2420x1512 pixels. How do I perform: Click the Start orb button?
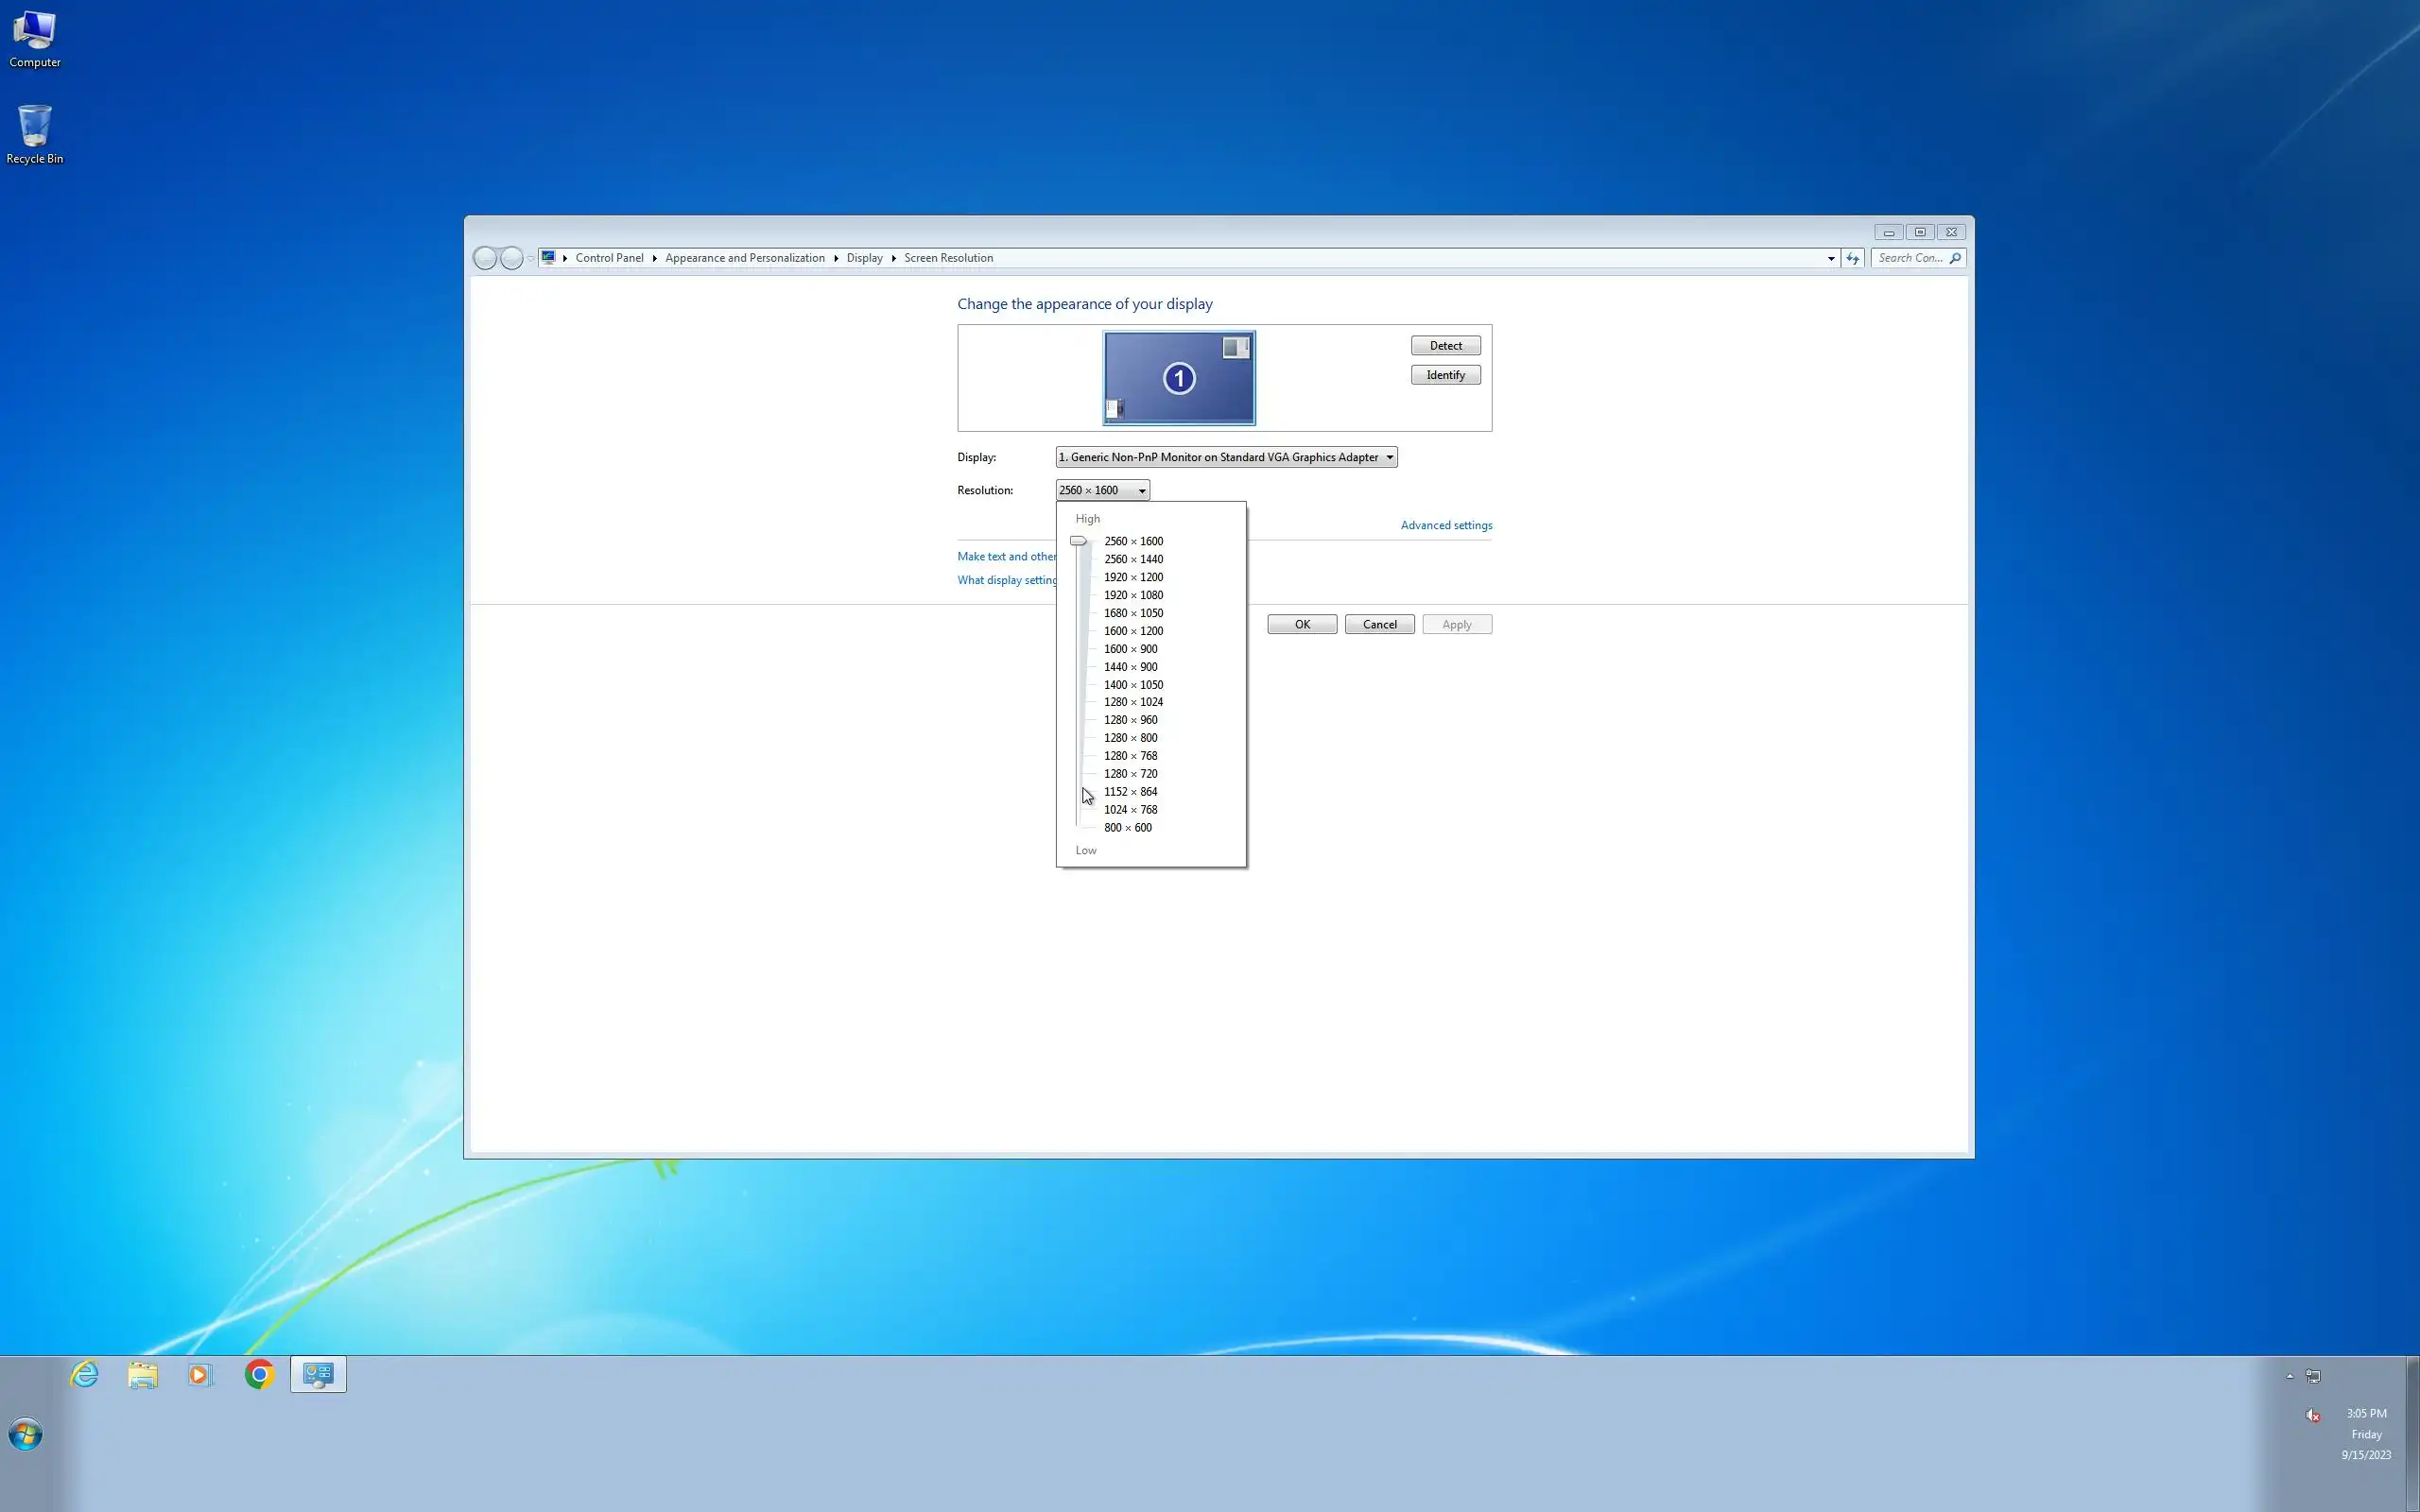point(26,1435)
